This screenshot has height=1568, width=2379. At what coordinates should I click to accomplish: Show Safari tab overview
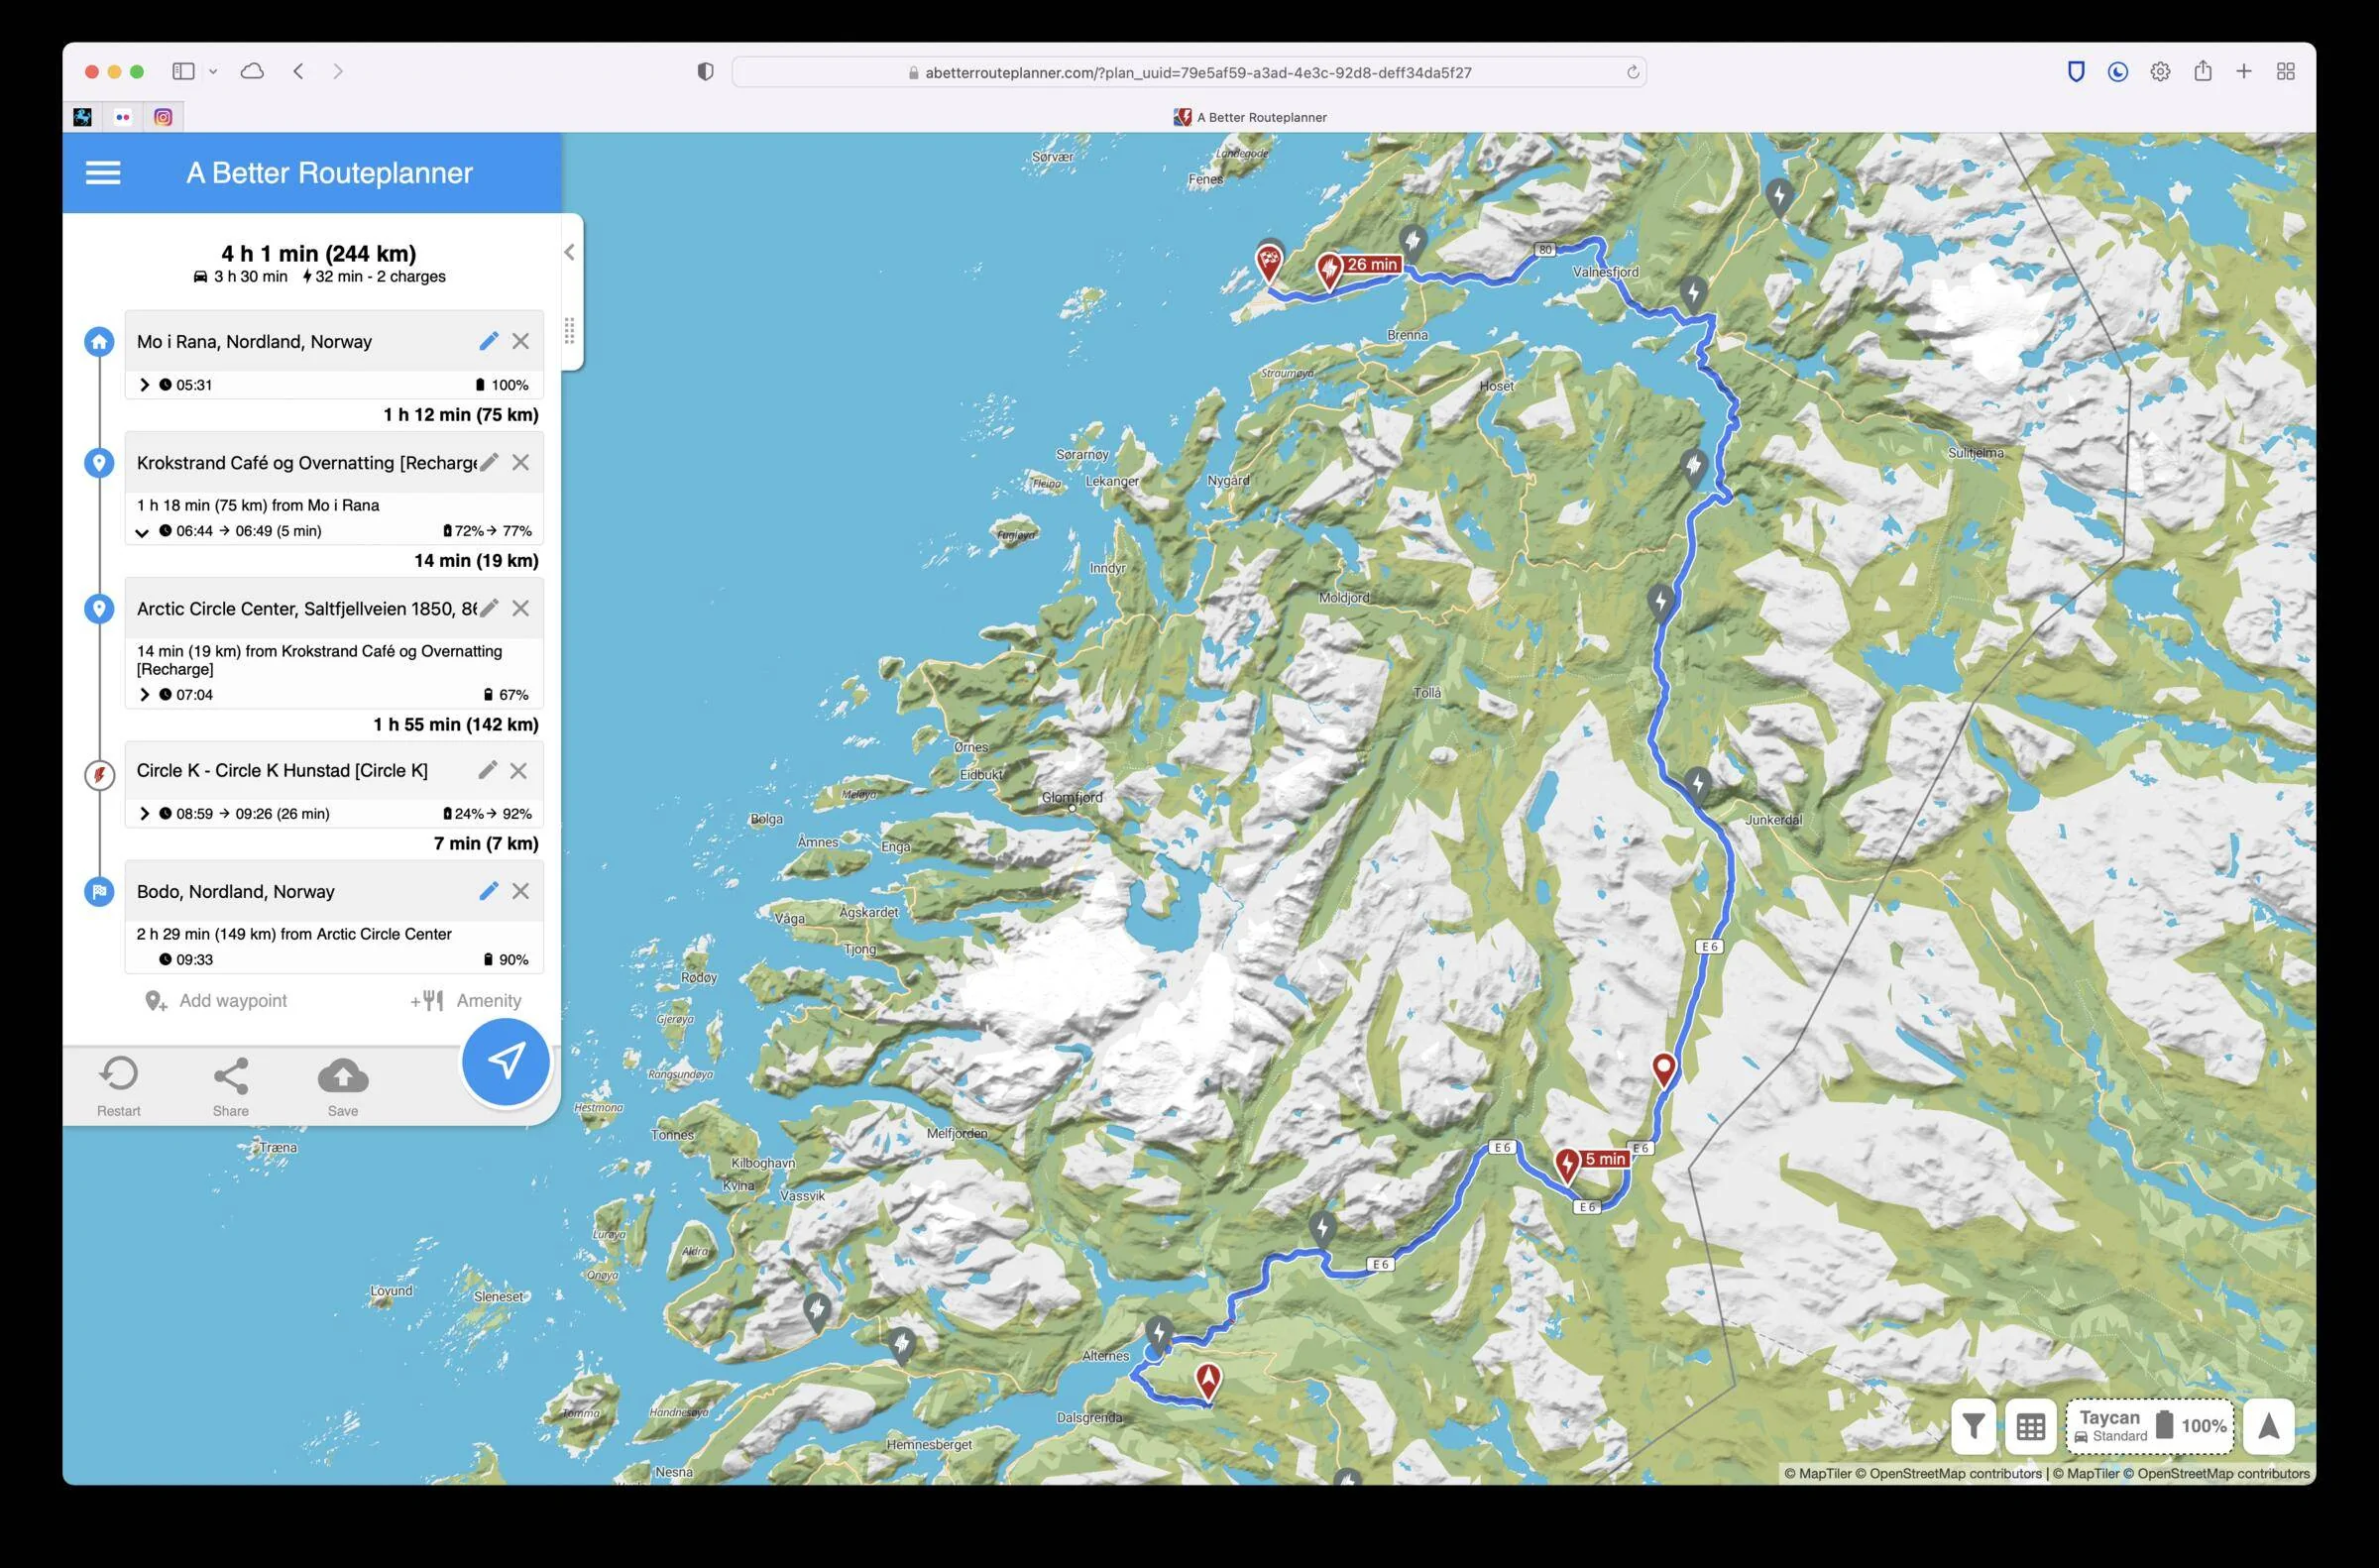[2285, 71]
